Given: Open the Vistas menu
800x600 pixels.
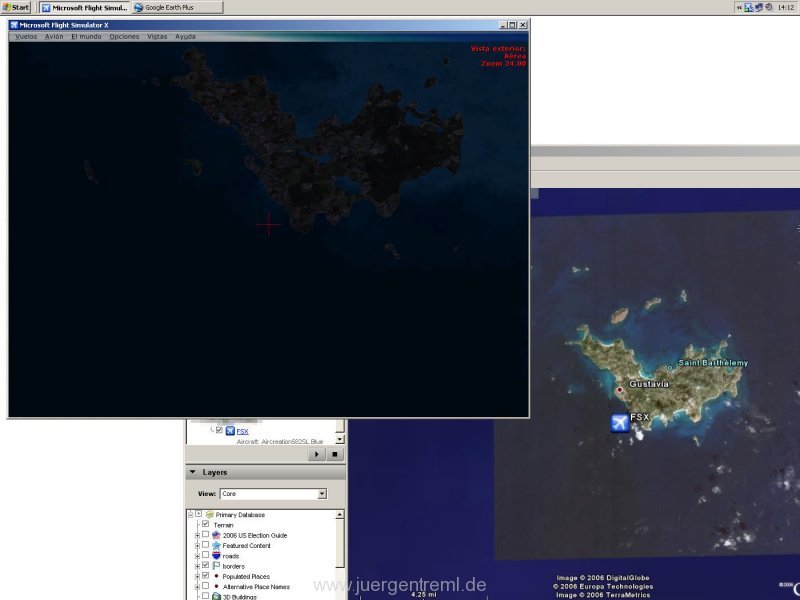Looking at the screenshot, I should pyautogui.click(x=157, y=37).
